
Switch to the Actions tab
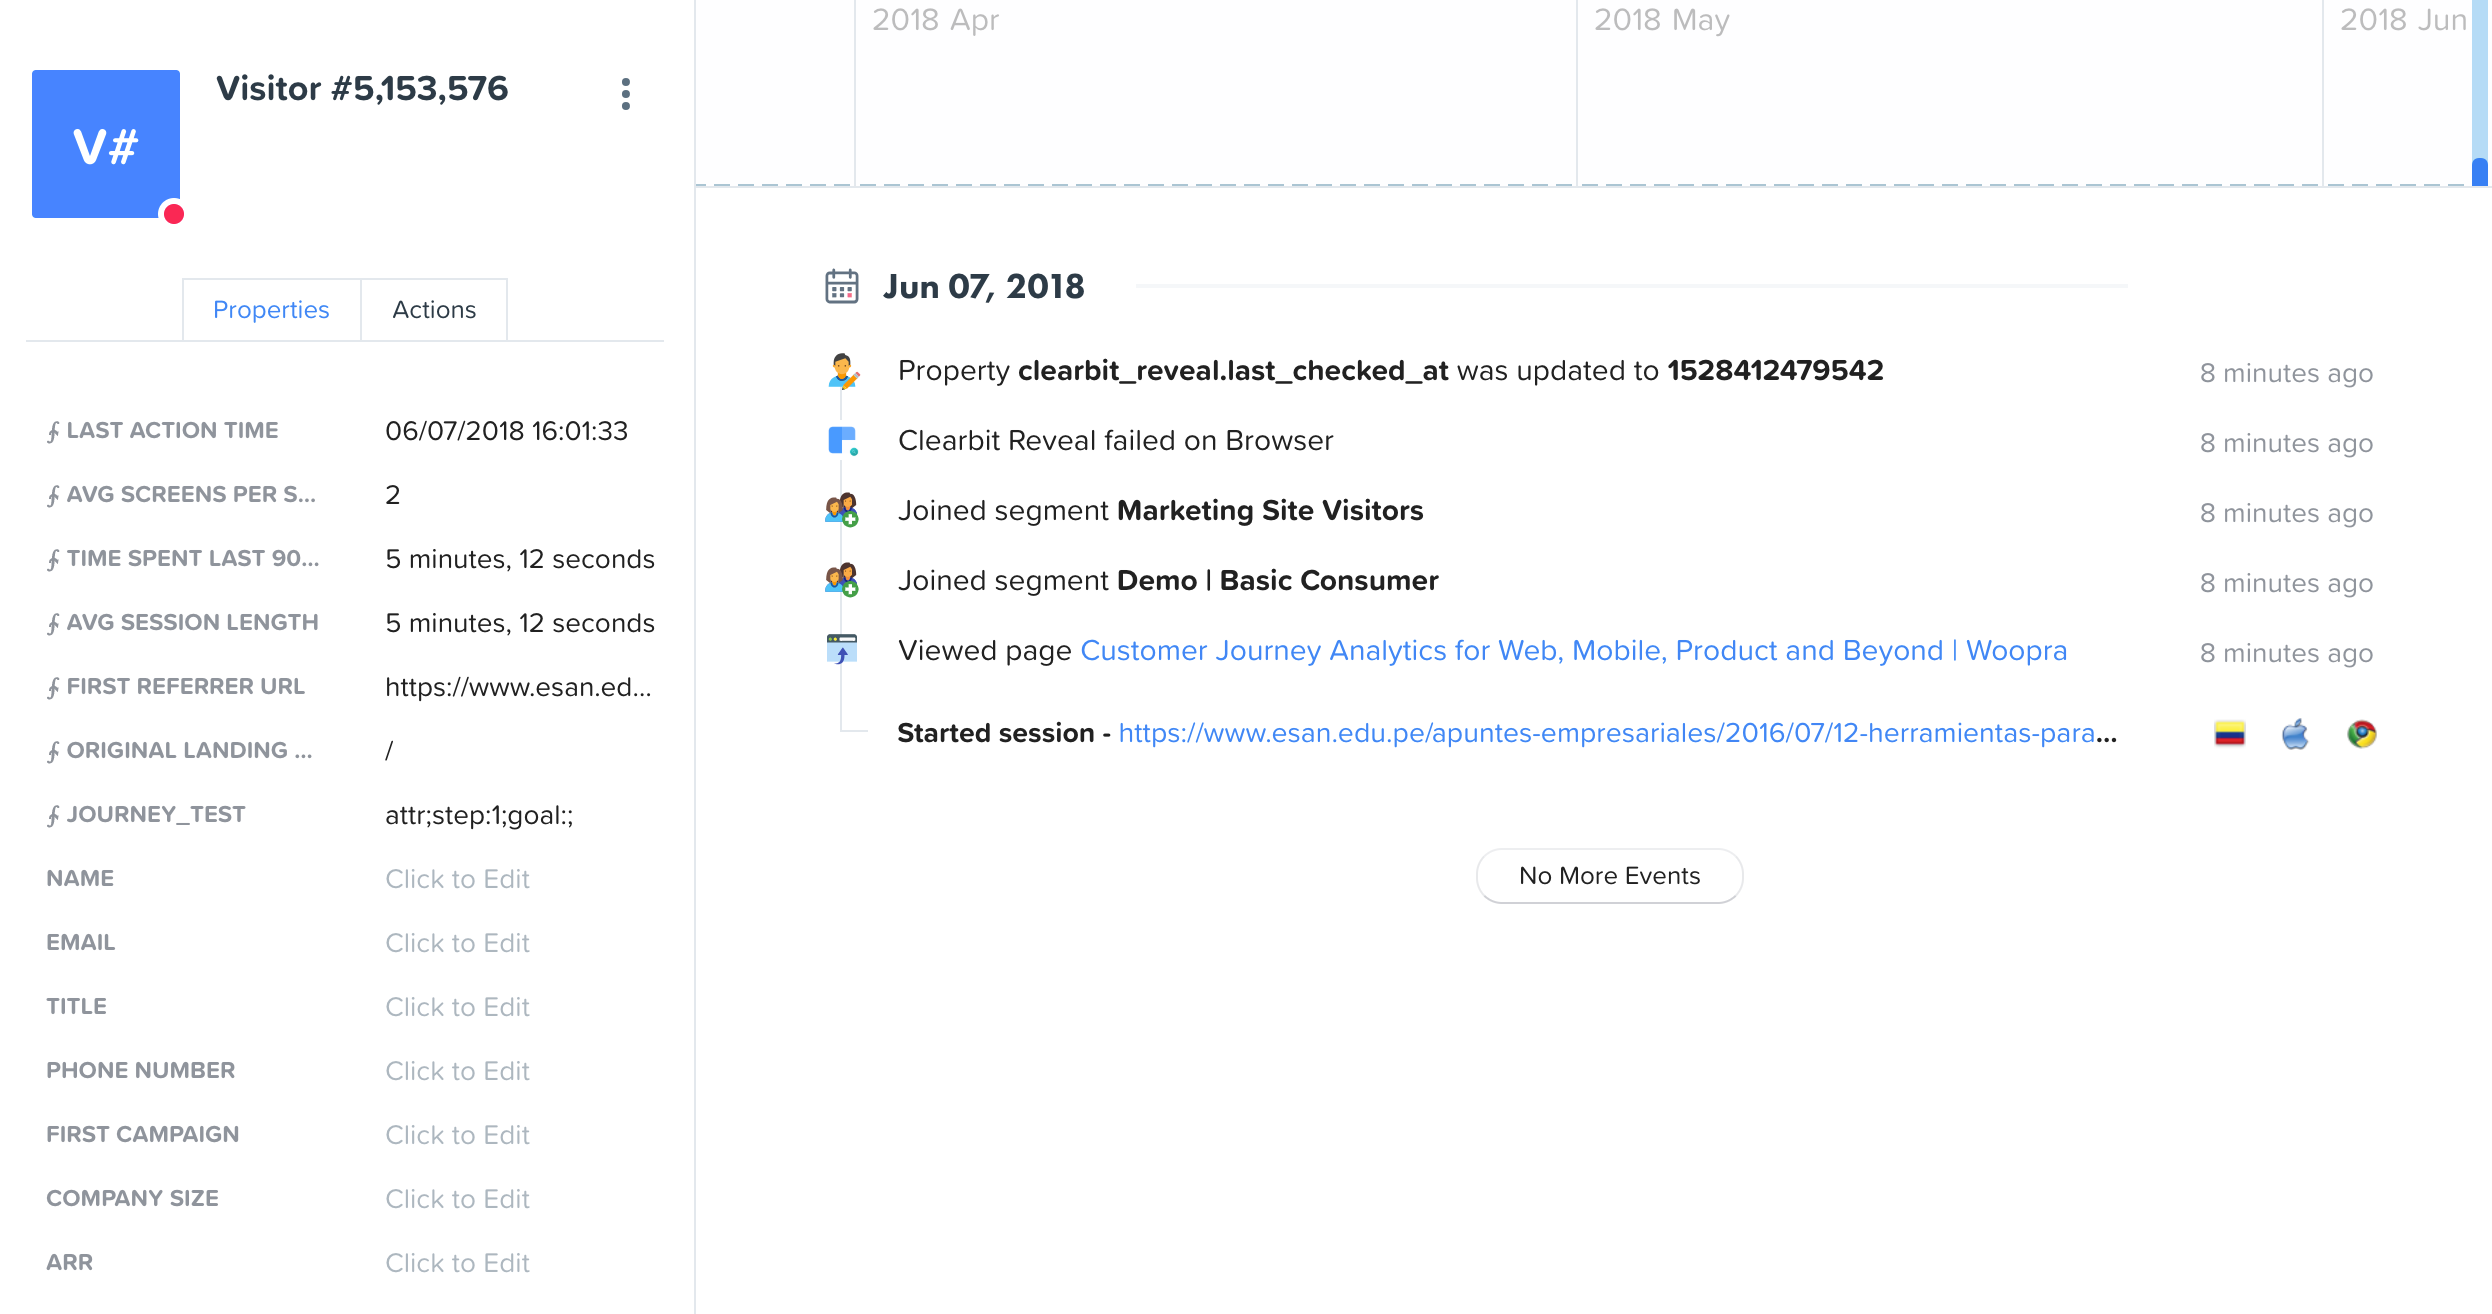pos(434,310)
